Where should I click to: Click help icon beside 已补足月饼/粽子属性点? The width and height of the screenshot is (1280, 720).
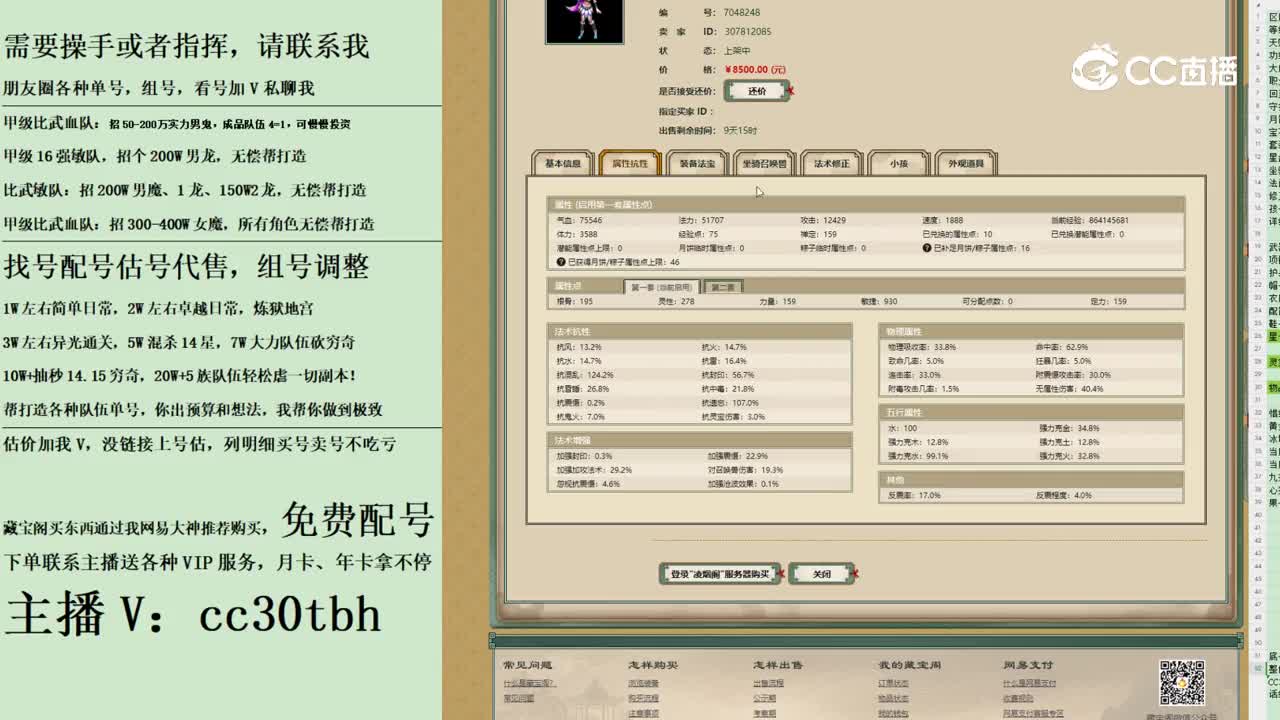927,248
